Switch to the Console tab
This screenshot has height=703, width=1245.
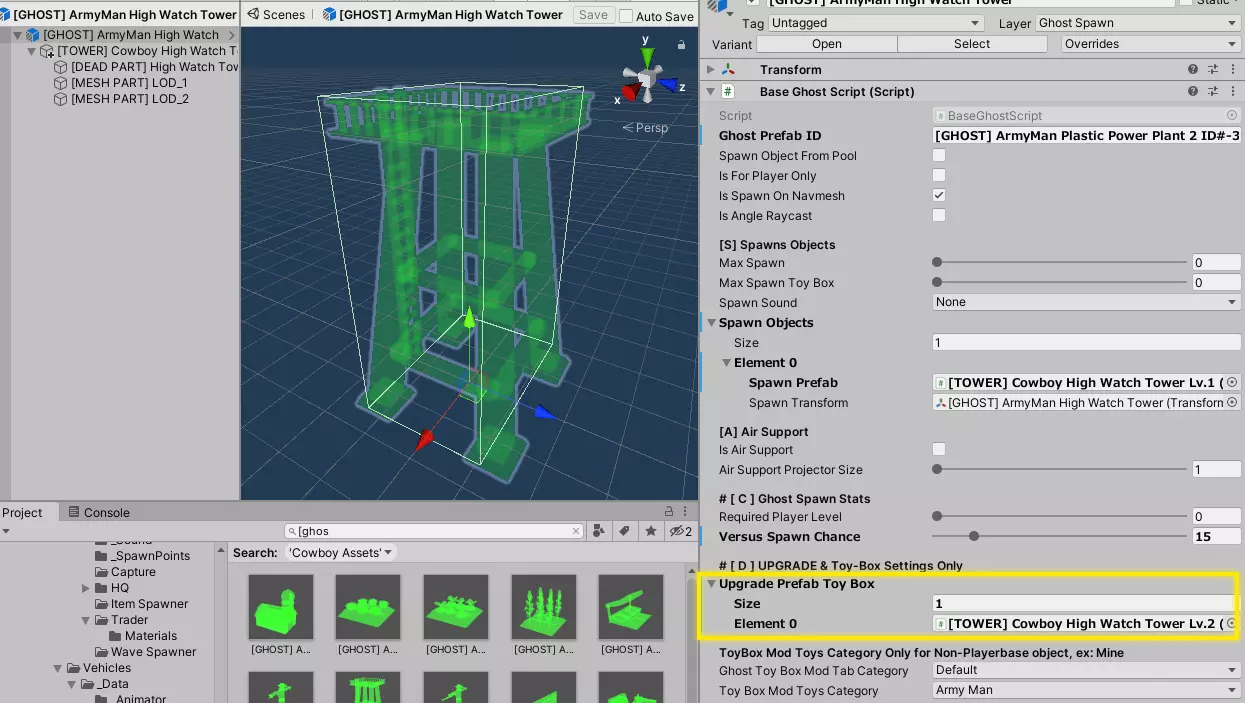[x=98, y=512]
